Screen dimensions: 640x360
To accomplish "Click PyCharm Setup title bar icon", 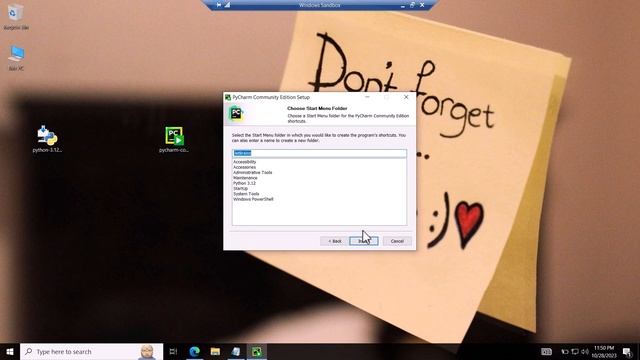I will point(228,97).
